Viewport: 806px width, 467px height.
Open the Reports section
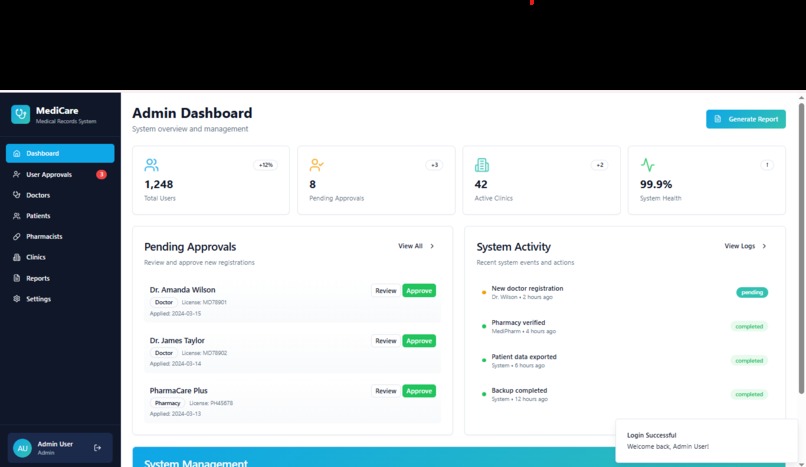point(60,278)
